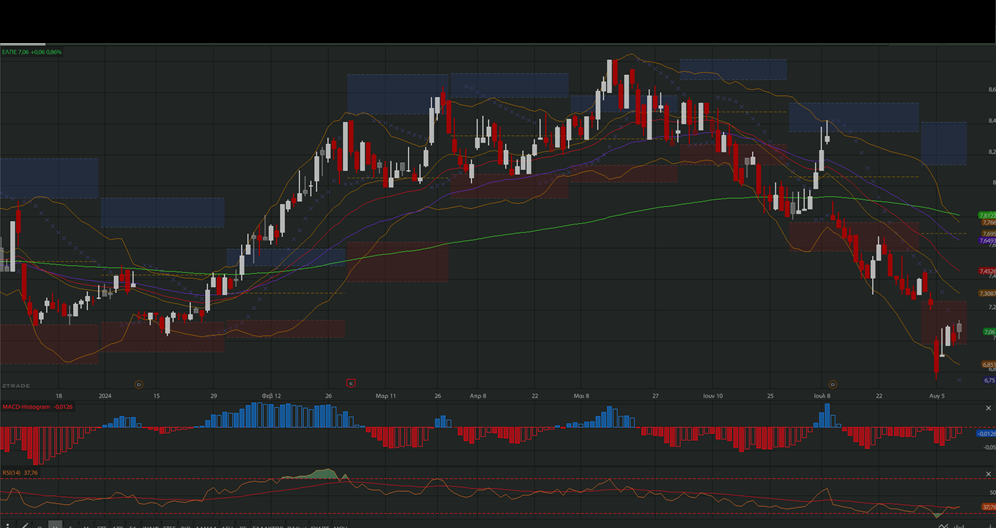Click the purple 7,6493 price tag
Screen dimensions: 996x528
tap(987, 241)
